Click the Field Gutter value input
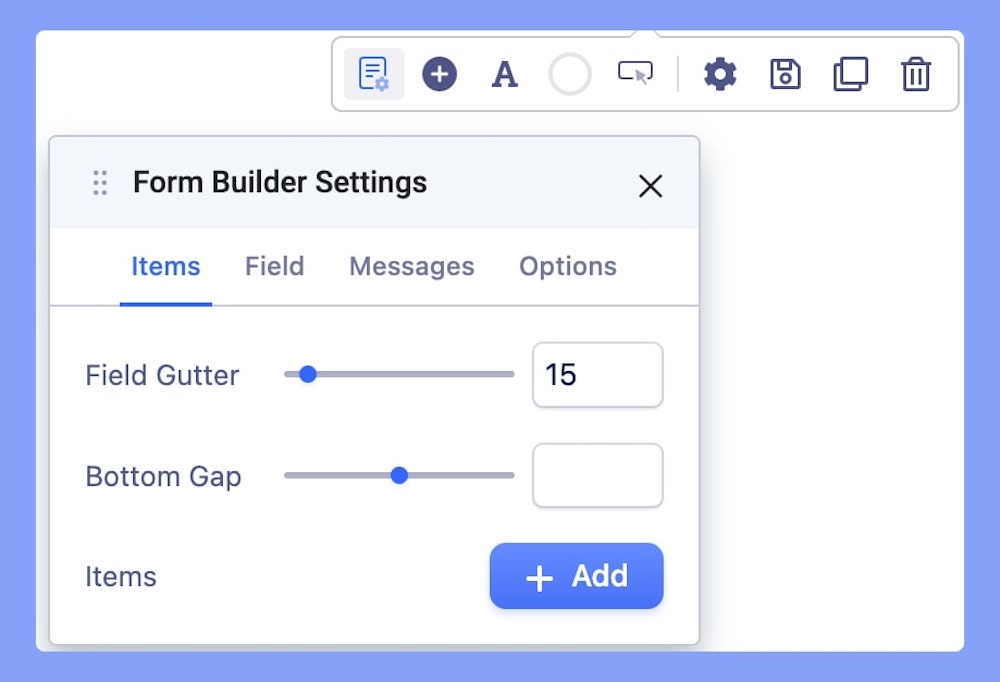Image resolution: width=1000 pixels, height=682 pixels. coord(597,375)
